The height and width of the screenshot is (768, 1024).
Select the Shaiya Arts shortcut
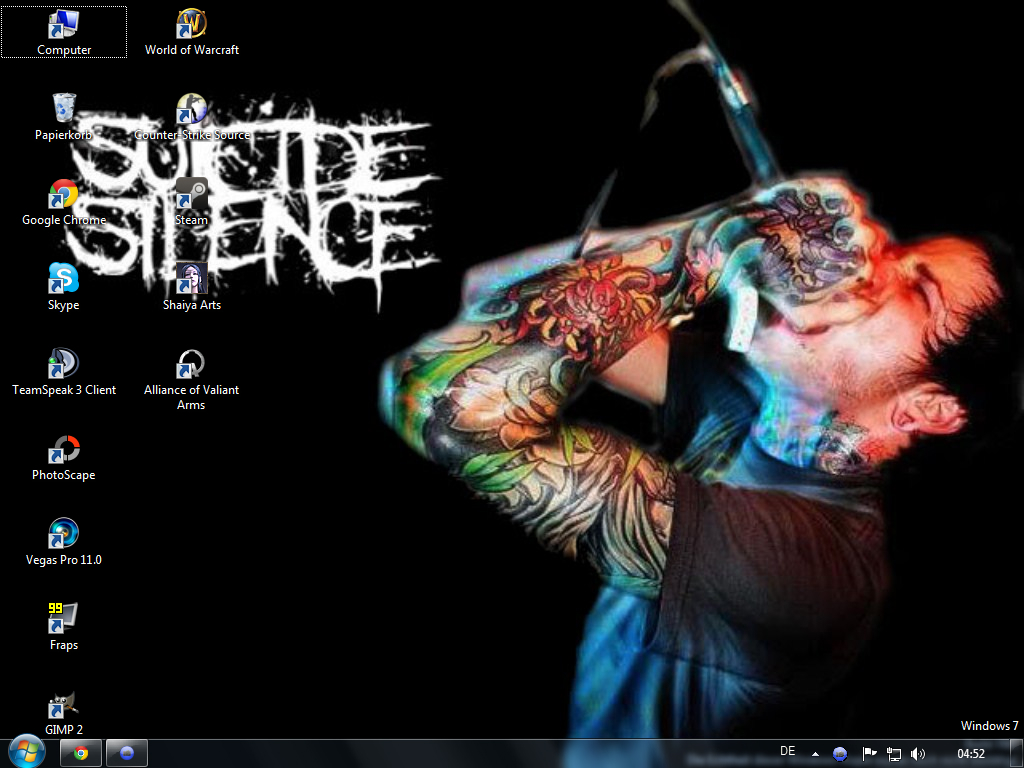coord(191,287)
